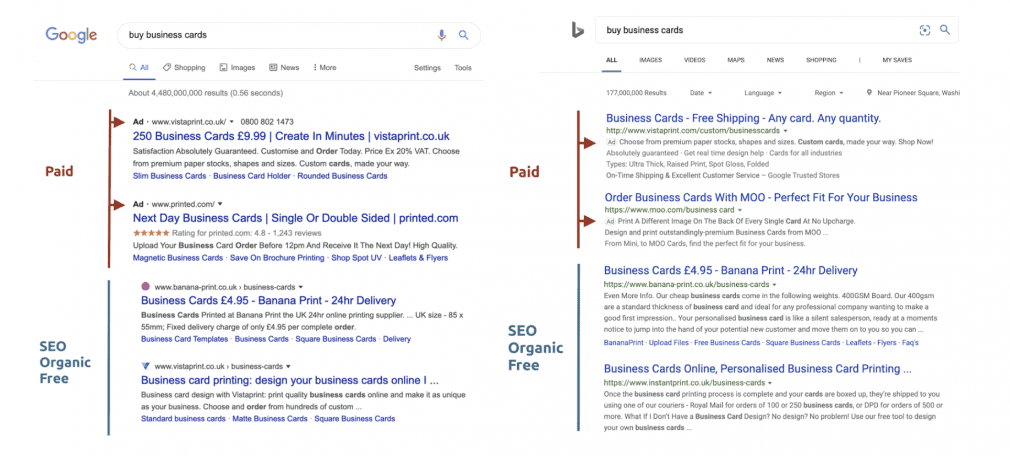Open the Google Images tab
This screenshot has height=456, width=1010.
(237, 68)
